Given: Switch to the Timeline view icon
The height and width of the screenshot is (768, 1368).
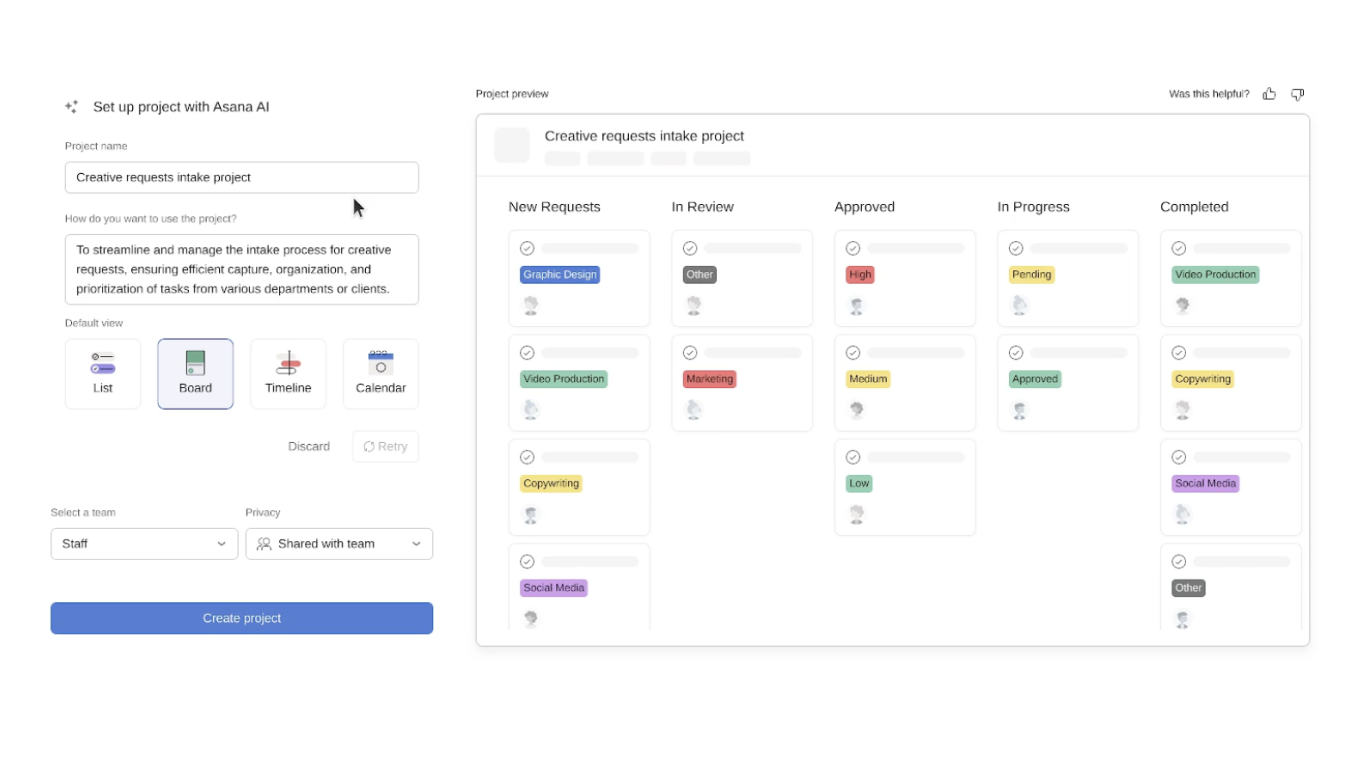Looking at the screenshot, I should (x=288, y=373).
